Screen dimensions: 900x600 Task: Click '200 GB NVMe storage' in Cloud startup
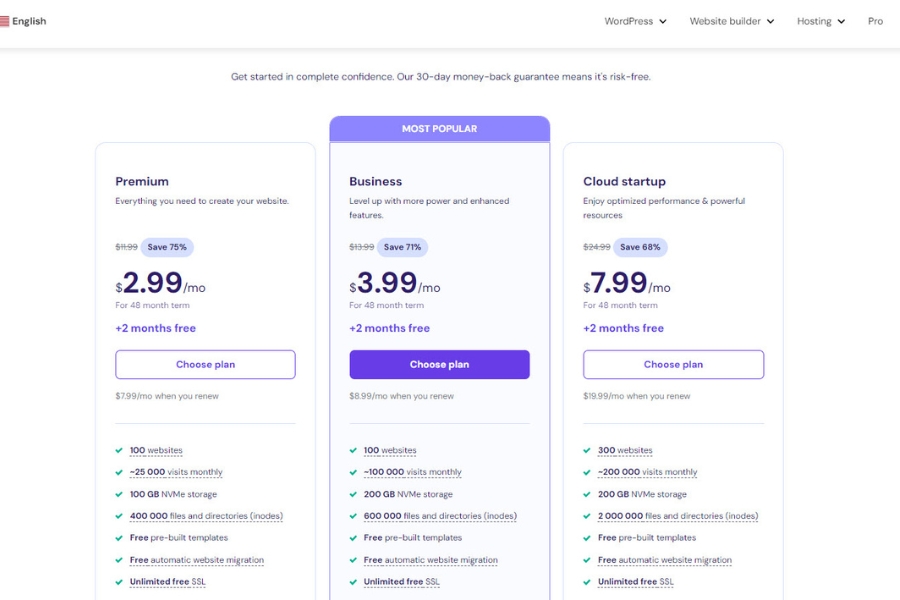[x=642, y=494]
